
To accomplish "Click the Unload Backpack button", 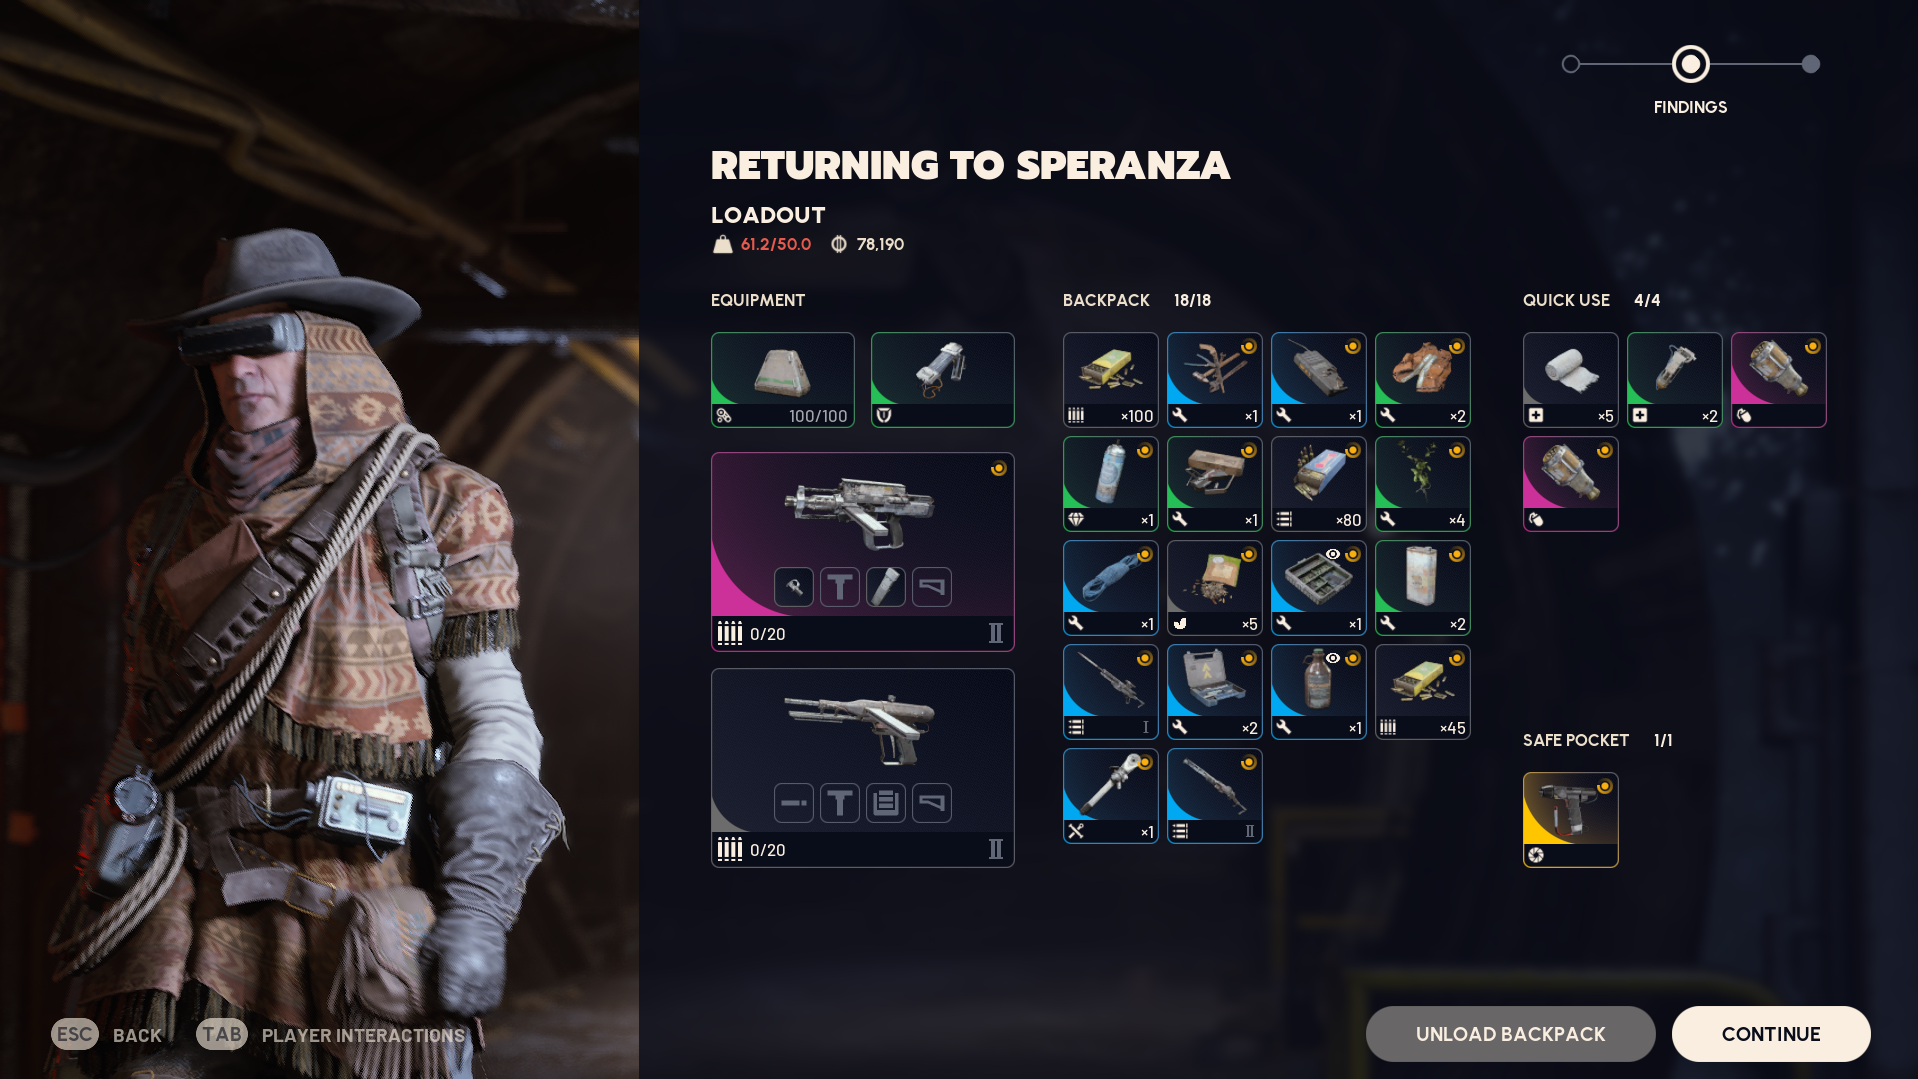I will [x=1510, y=1034].
